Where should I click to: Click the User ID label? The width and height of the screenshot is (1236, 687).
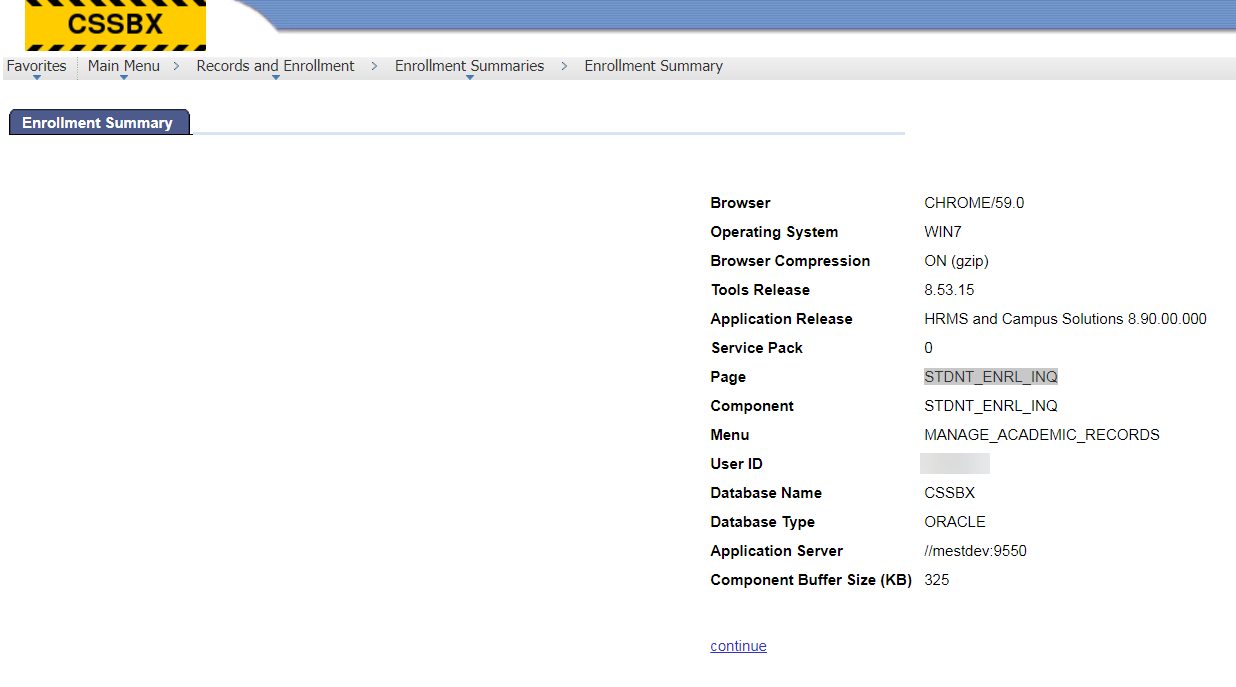tap(737, 464)
